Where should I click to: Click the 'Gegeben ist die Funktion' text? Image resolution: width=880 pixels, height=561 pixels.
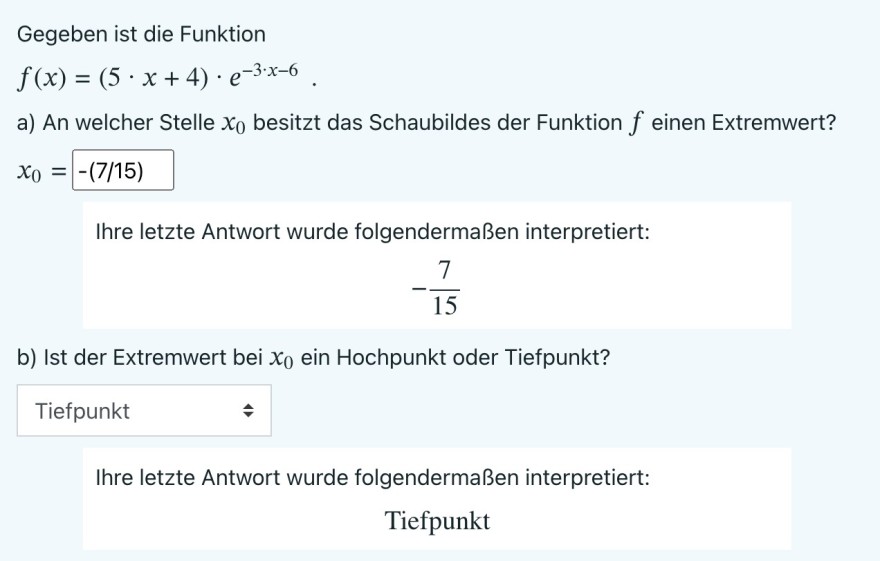141,34
